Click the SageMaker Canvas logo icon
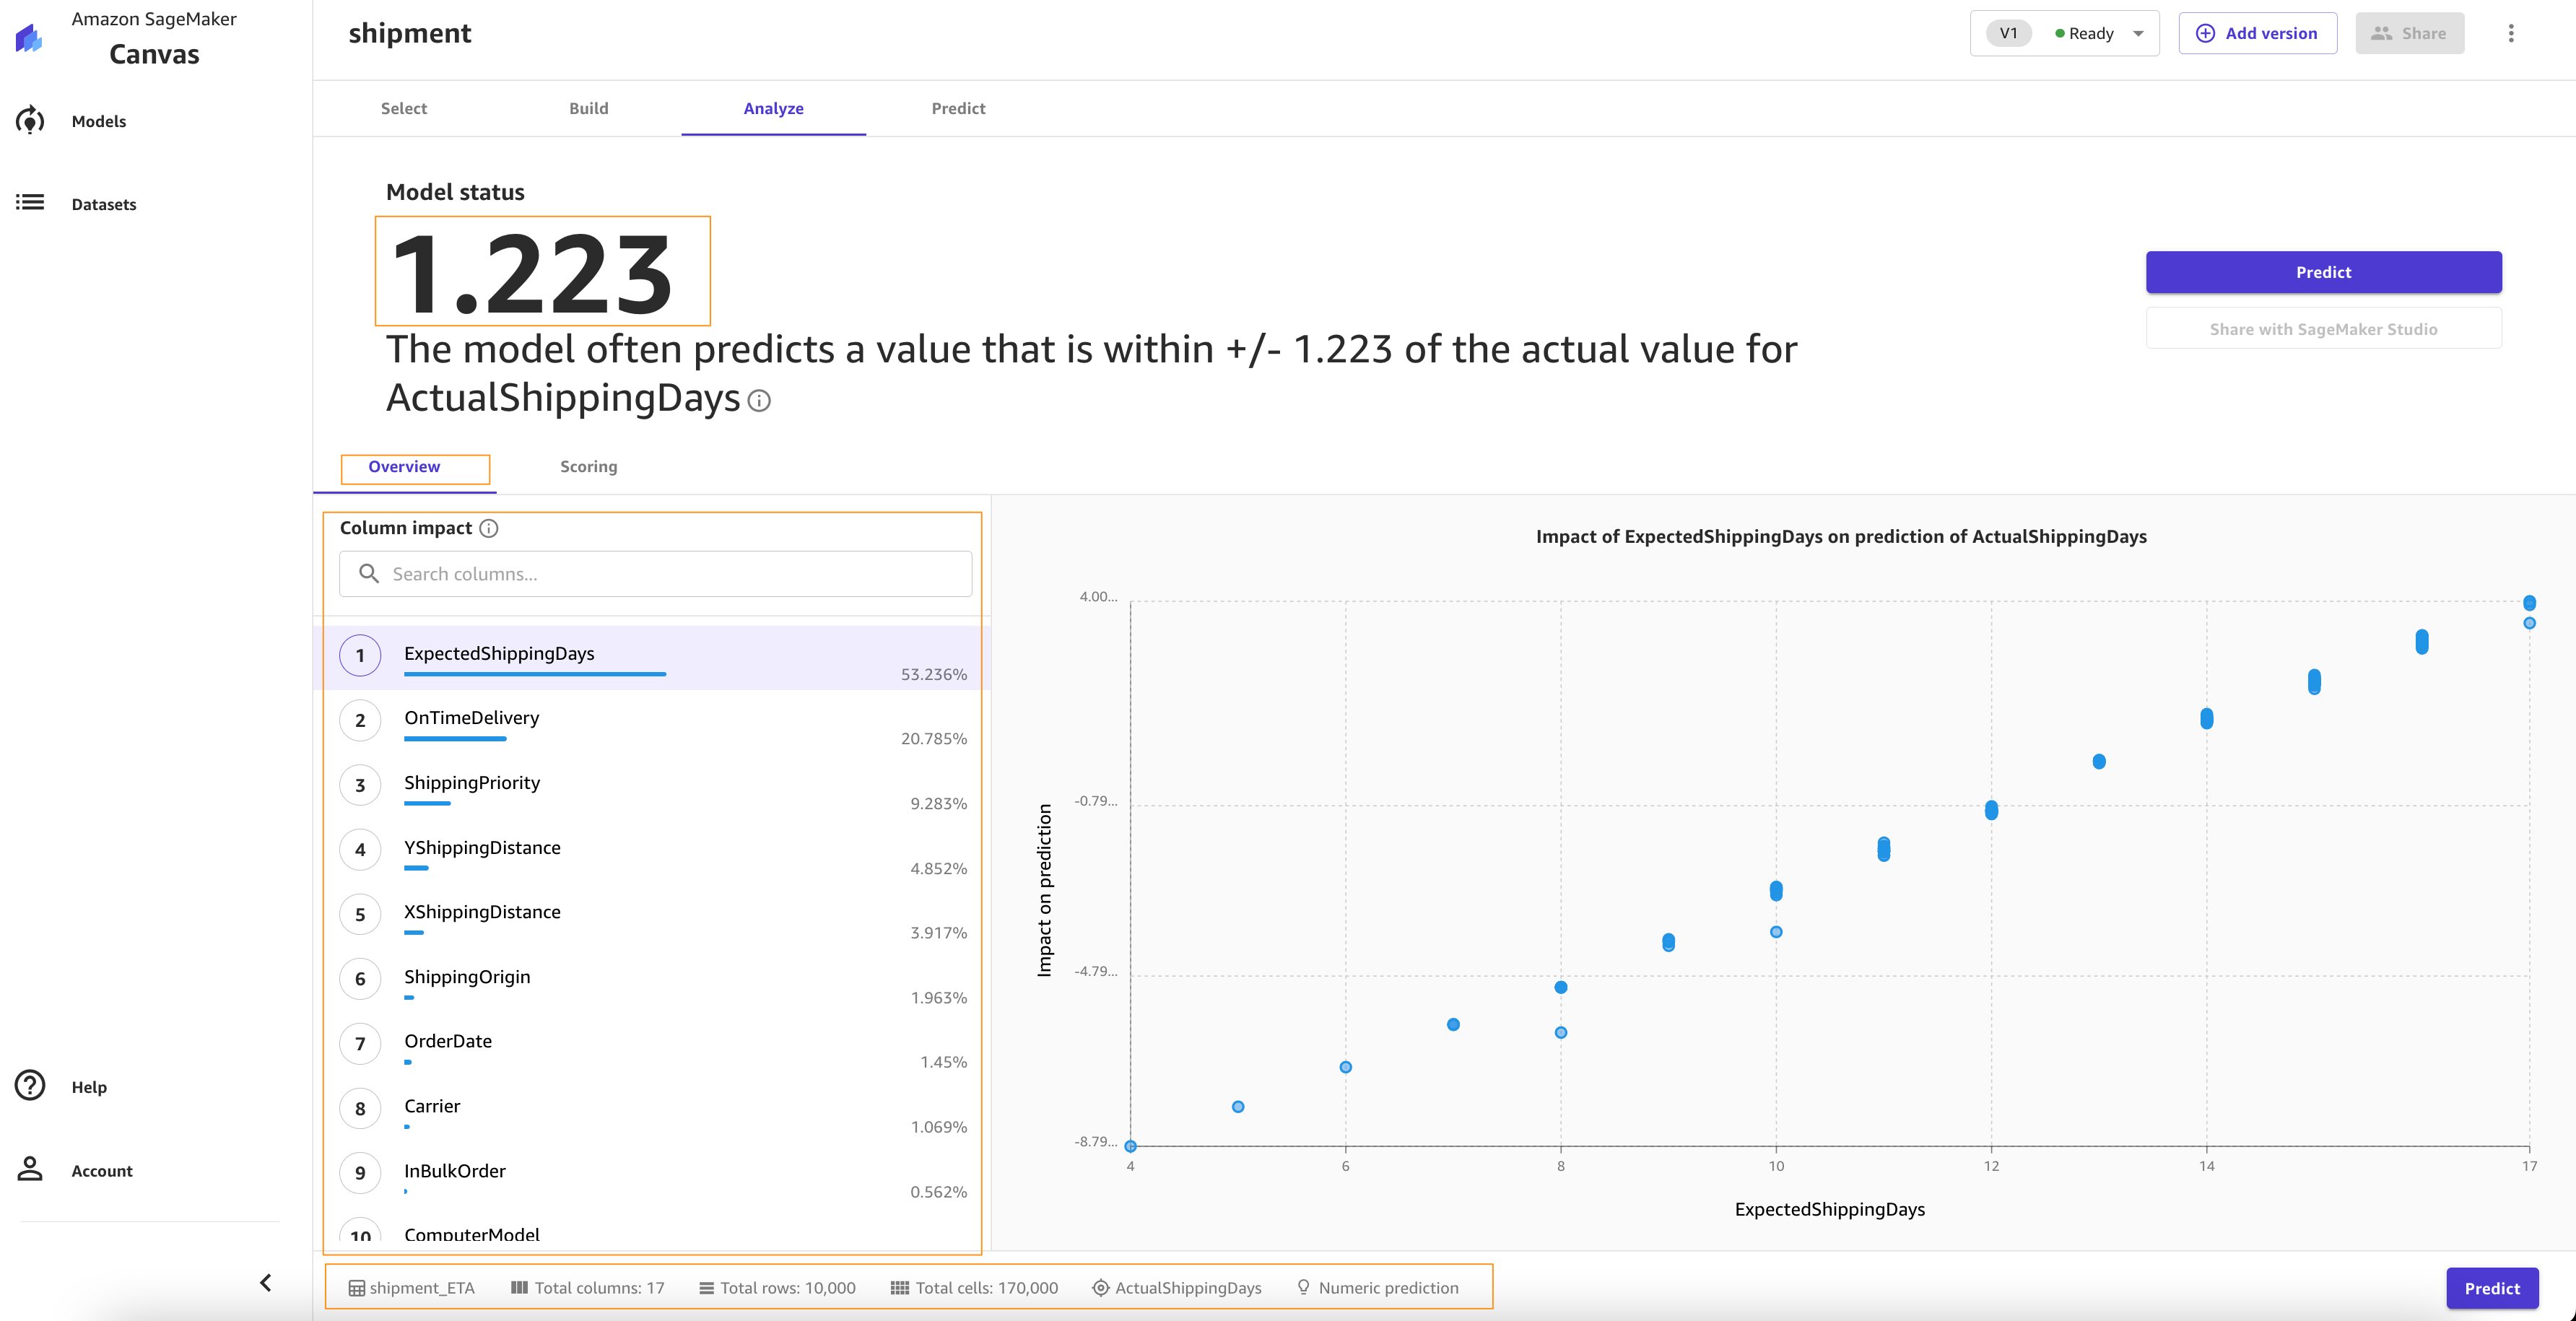The width and height of the screenshot is (2576, 1321). [30, 38]
